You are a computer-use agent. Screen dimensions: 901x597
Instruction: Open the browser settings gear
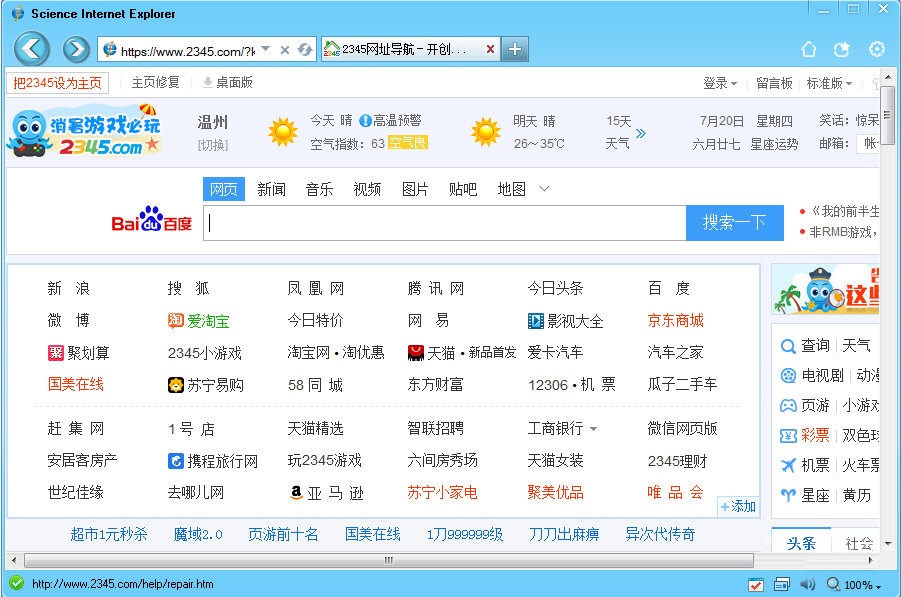pyautogui.click(x=877, y=48)
